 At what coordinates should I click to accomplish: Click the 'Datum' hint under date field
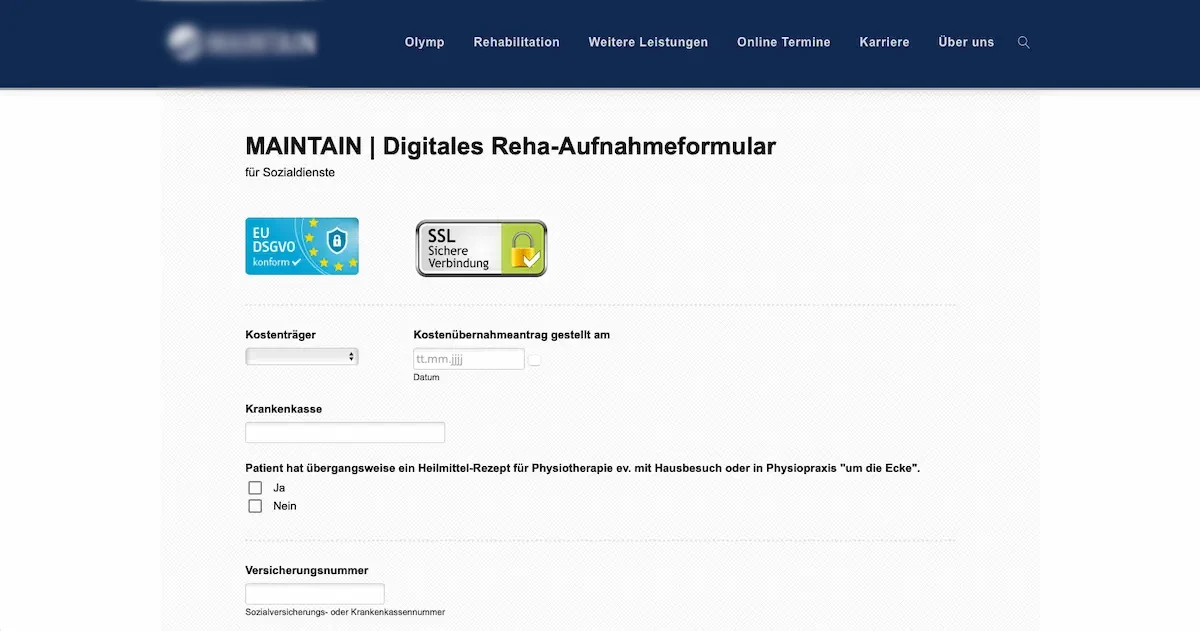(426, 377)
